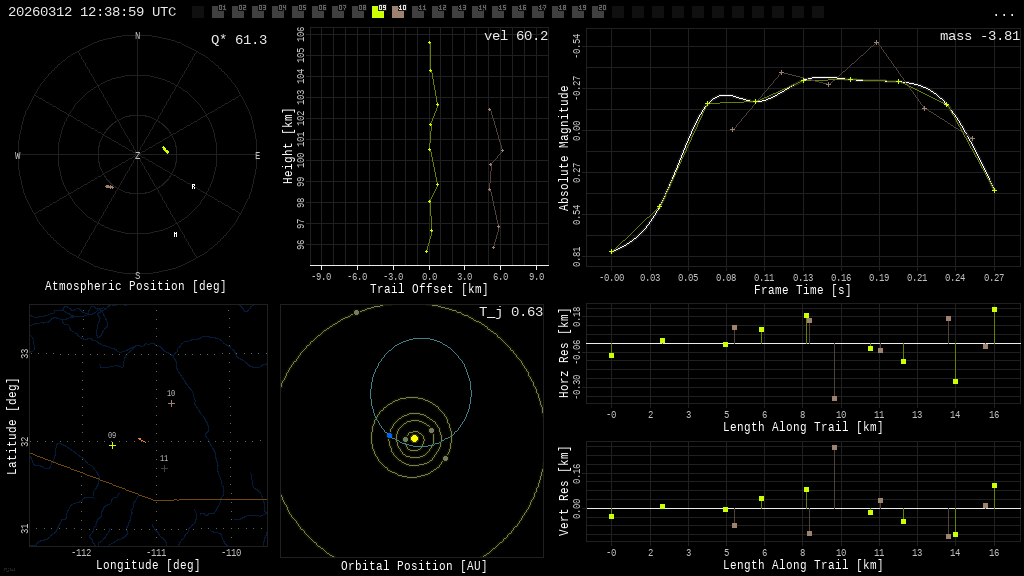Select the tan station 10 swatch
The image size is (1024, 576).
pos(398,12)
